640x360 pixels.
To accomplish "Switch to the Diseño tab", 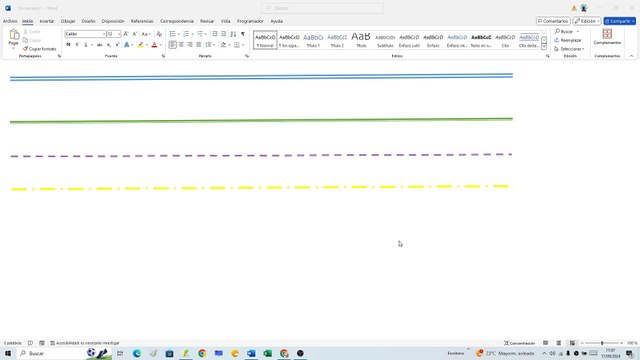I will tap(89, 21).
